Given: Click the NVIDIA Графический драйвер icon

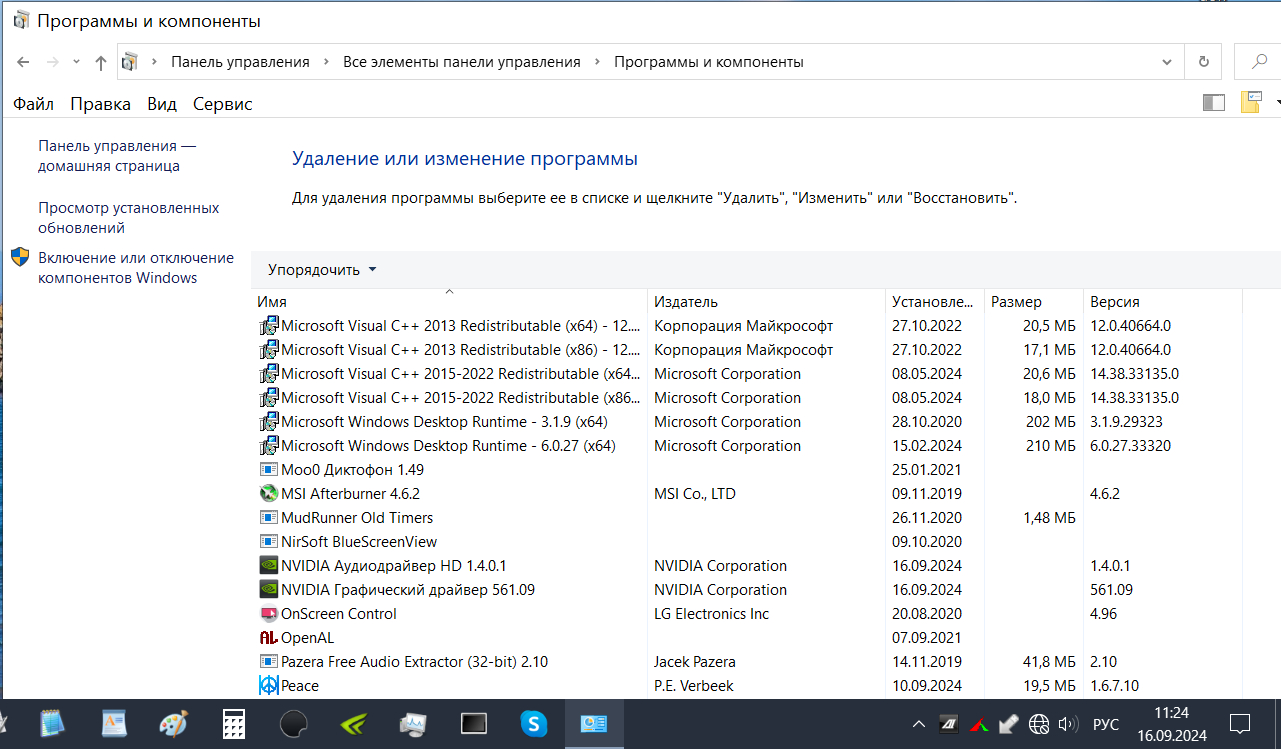Looking at the screenshot, I should [268, 590].
